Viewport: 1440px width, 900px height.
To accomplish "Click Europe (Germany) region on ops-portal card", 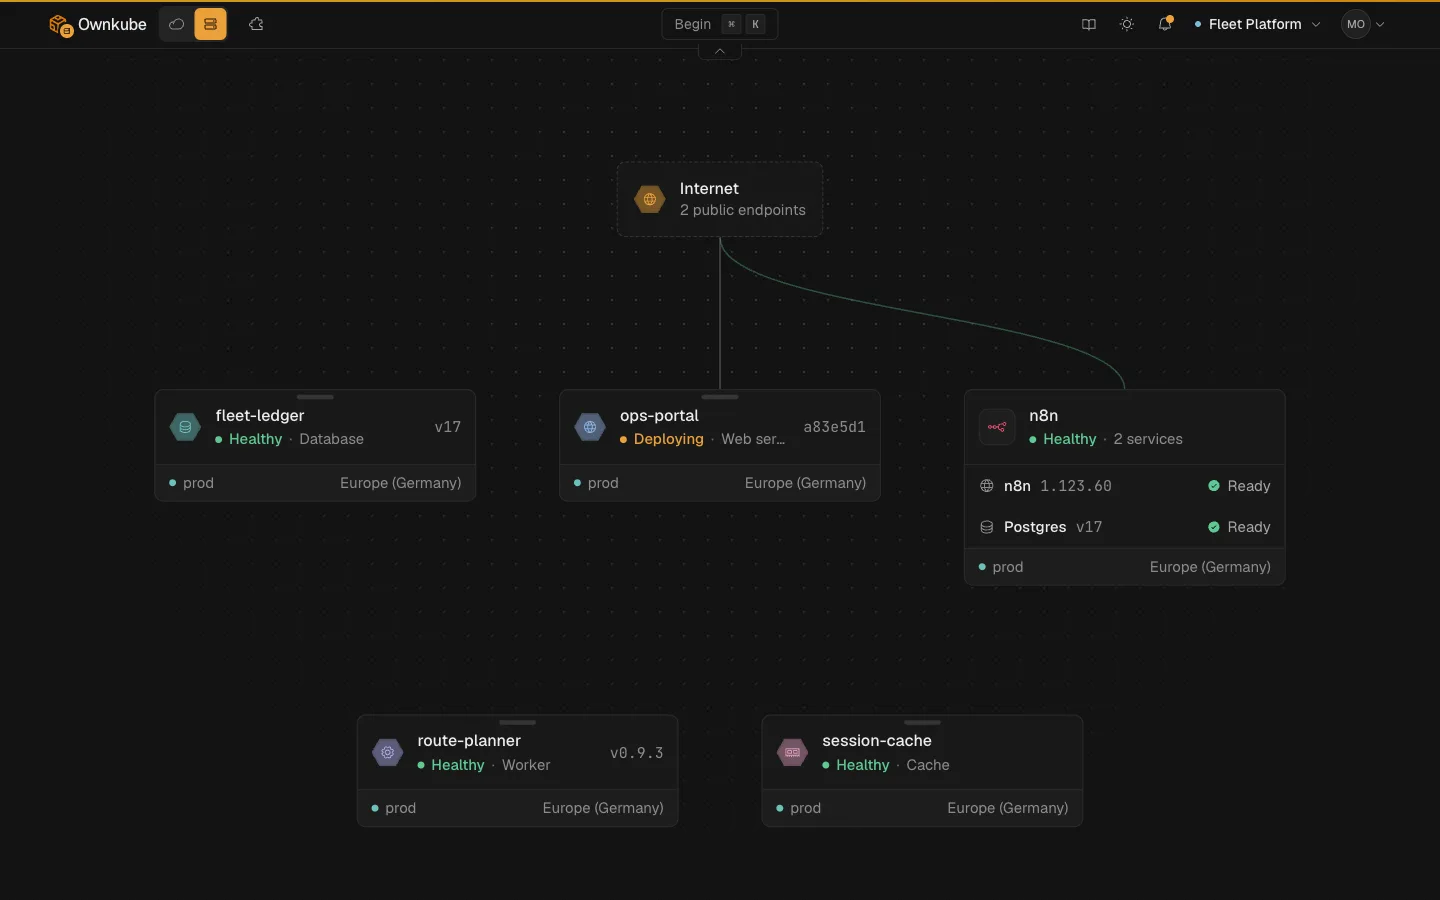I will click(x=806, y=483).
